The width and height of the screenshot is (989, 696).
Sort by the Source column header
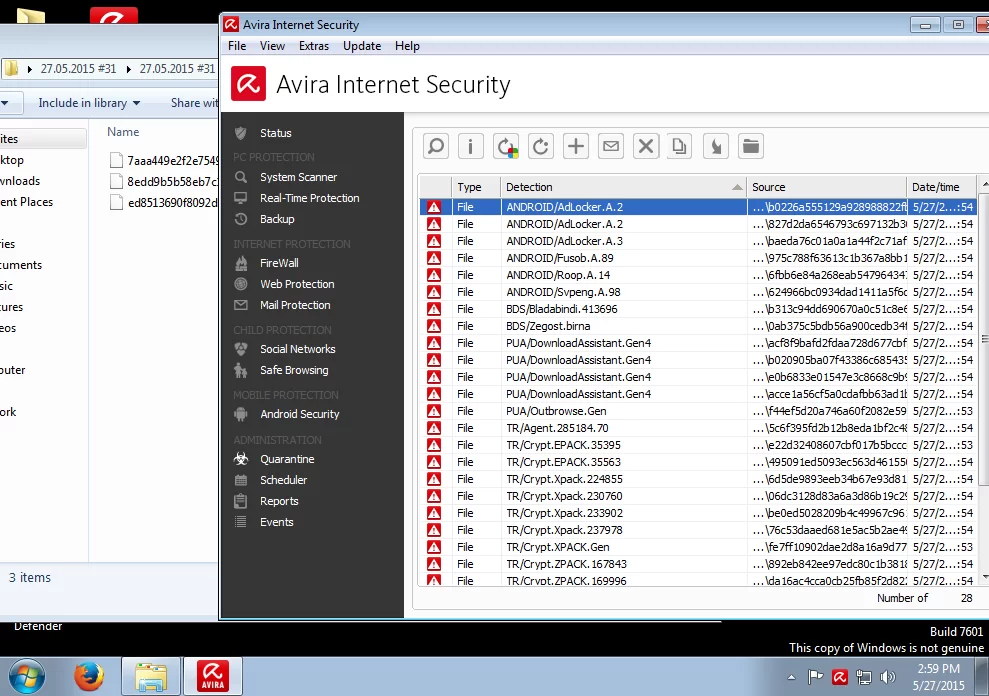click(x=826, y=187)
